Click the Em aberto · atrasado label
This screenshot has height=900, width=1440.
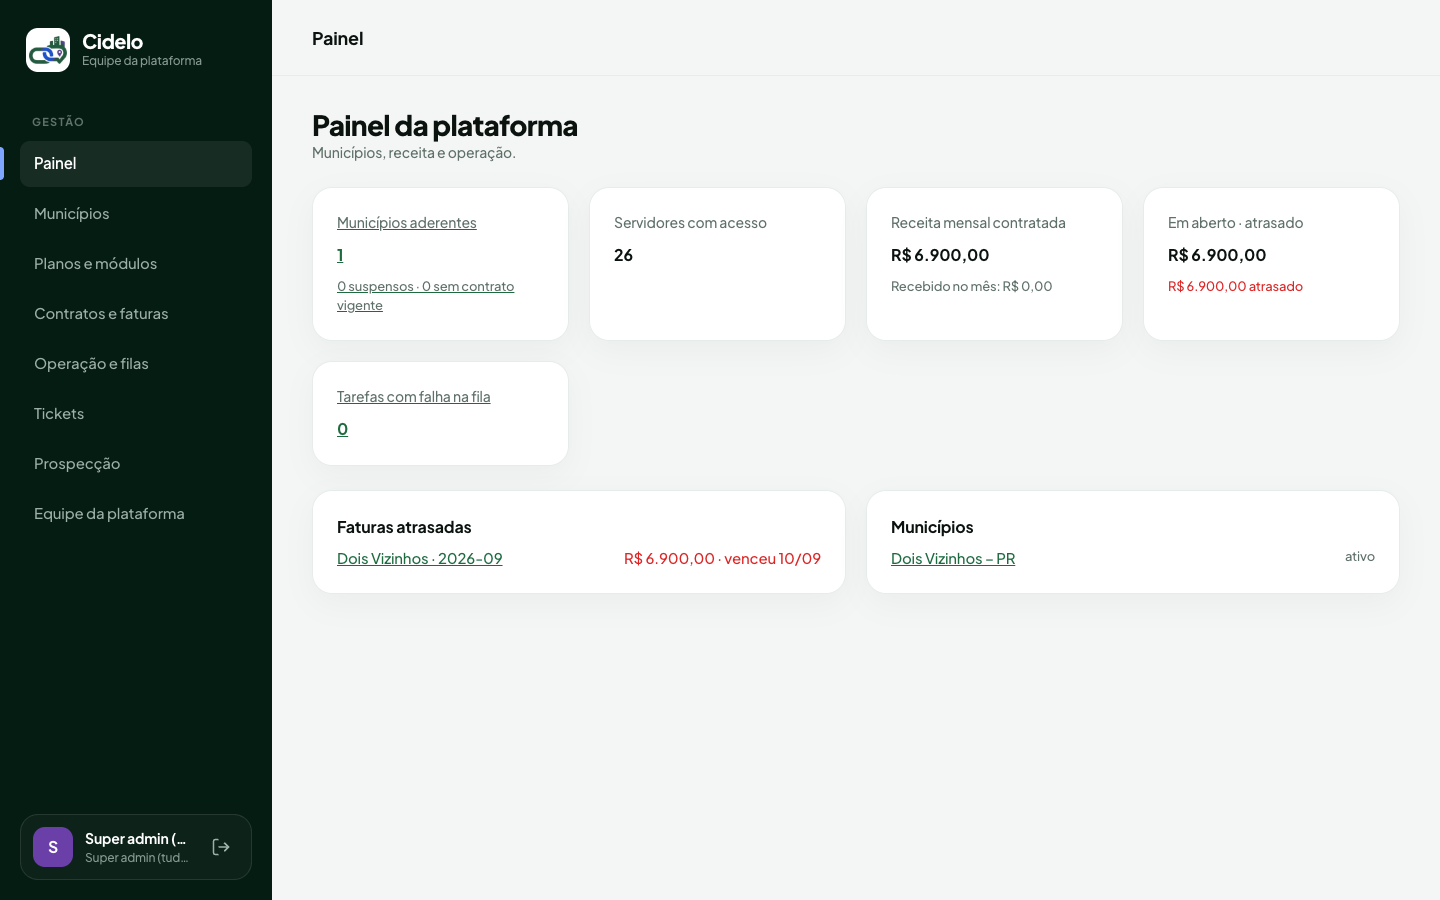1236,223
